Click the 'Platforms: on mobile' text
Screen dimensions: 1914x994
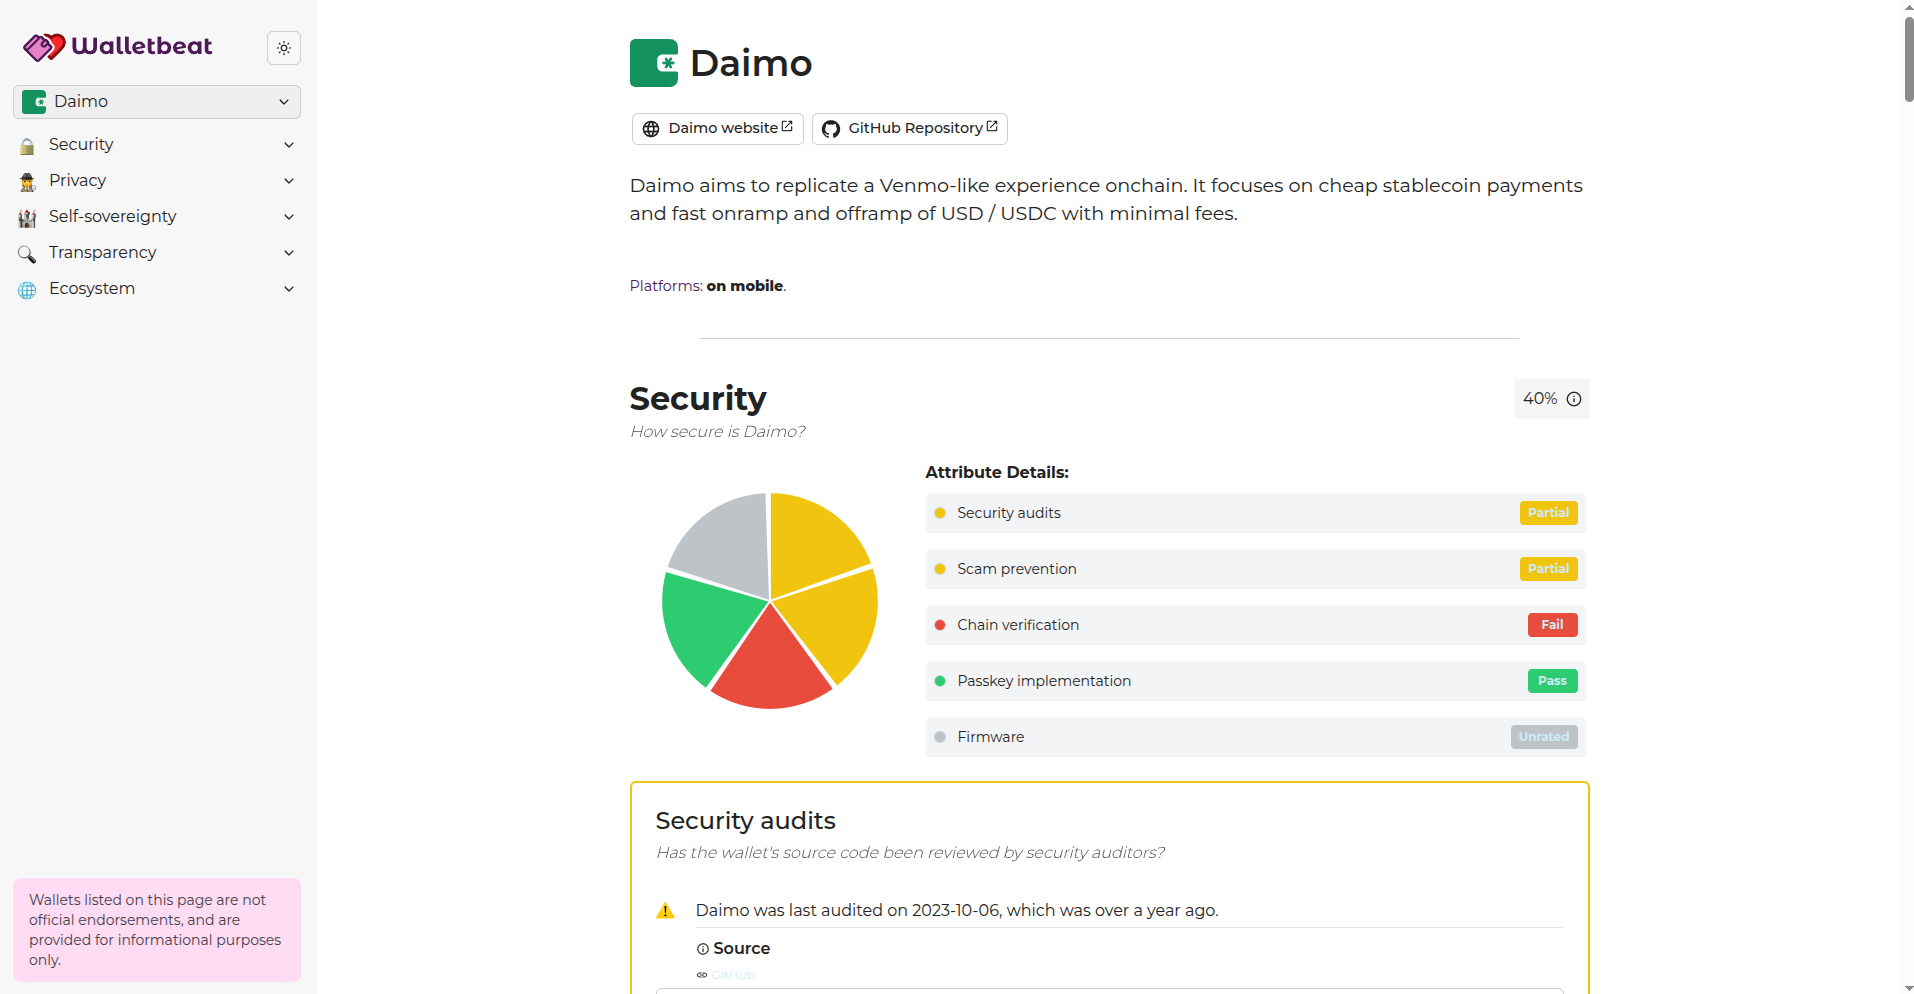tap(708, 286)
